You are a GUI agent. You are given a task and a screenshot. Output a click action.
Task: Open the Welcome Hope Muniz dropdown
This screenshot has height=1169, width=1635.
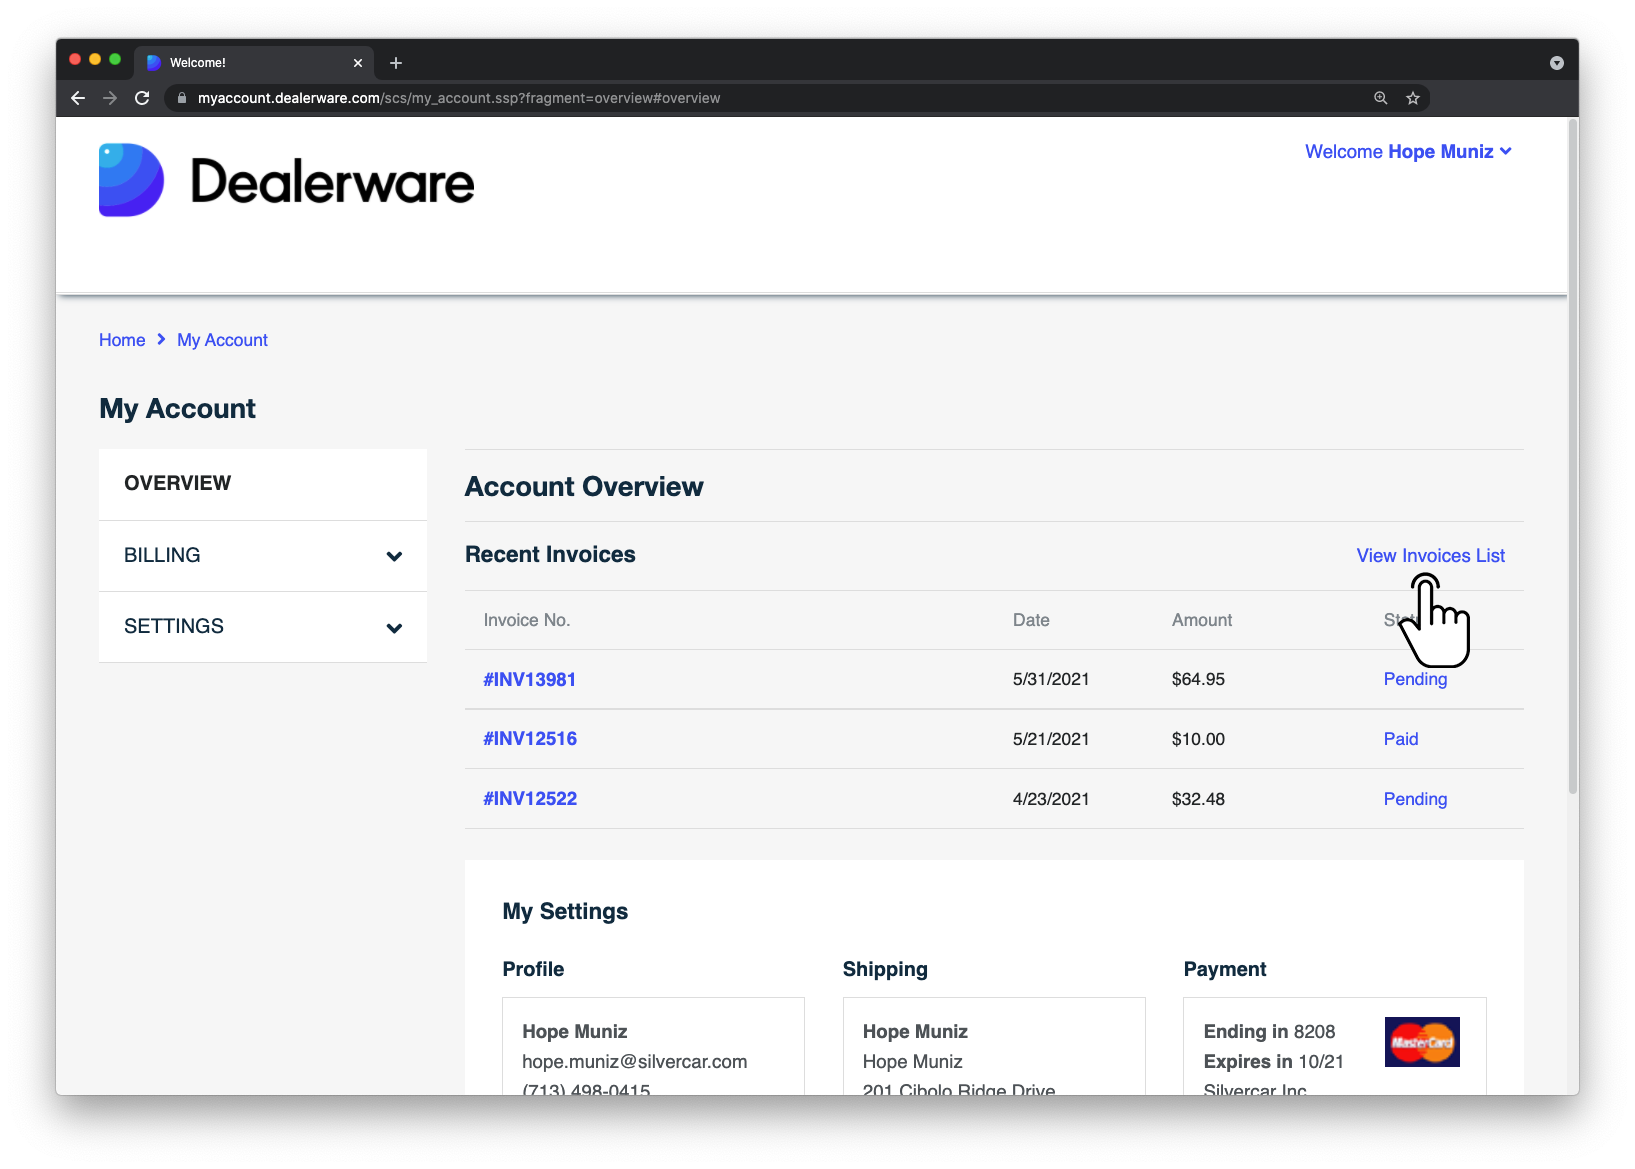click(1407, 152)
